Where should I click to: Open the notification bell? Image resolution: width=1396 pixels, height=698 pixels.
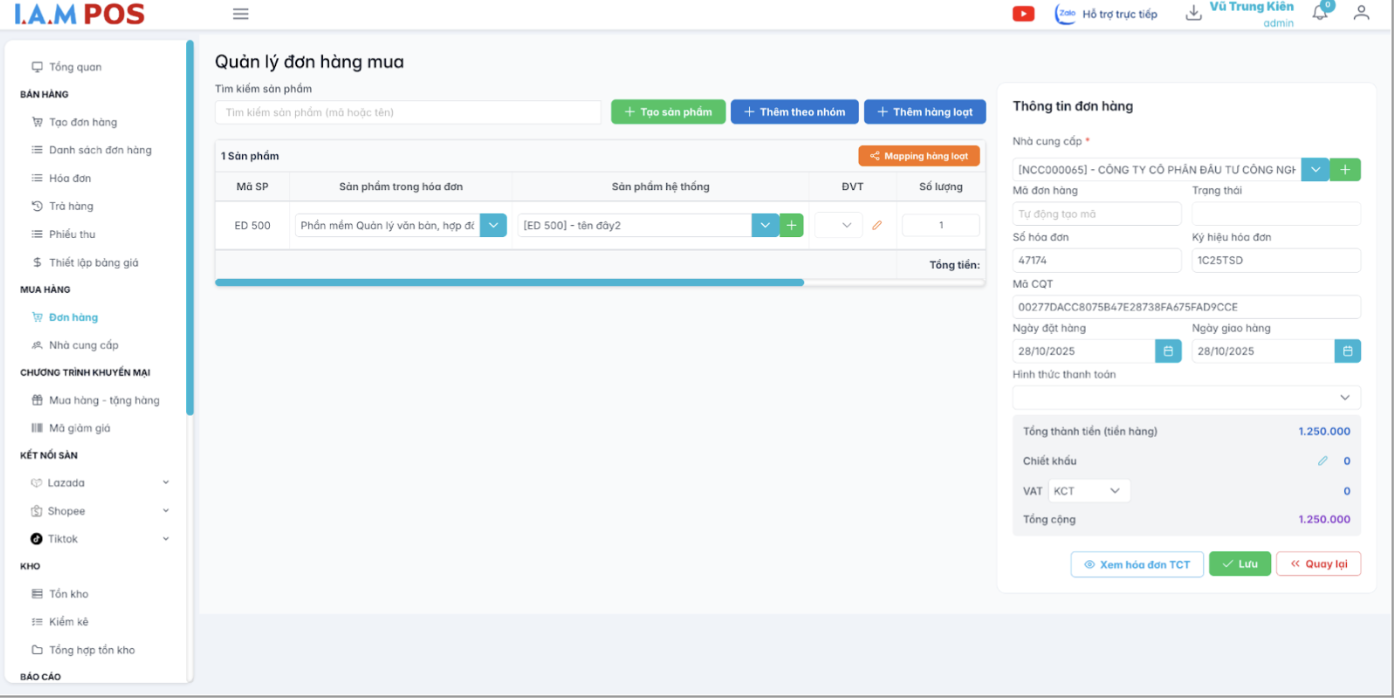tap(1320, 13)
